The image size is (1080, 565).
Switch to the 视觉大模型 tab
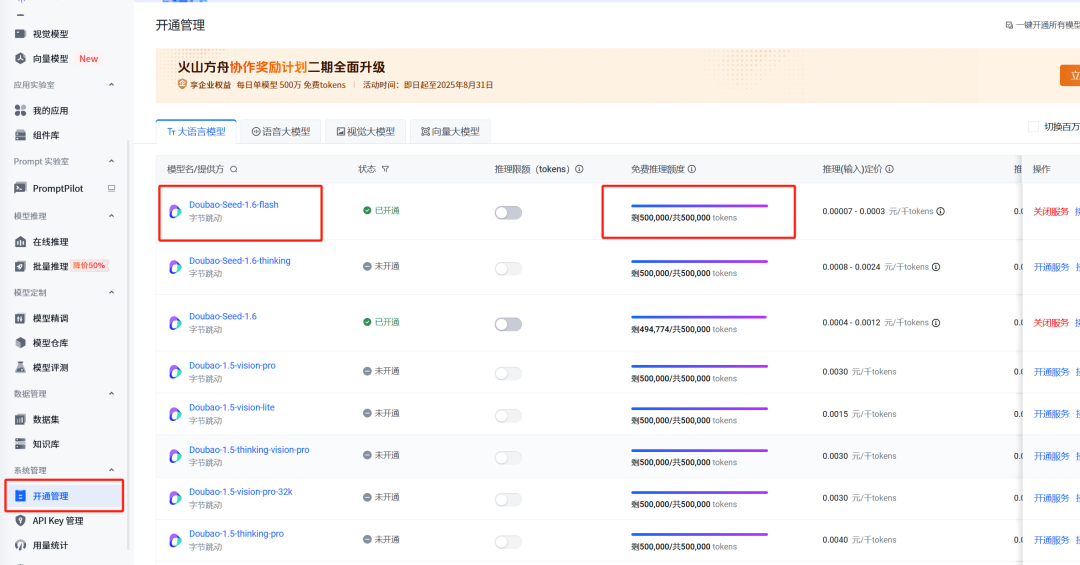(x=366, y=132)
